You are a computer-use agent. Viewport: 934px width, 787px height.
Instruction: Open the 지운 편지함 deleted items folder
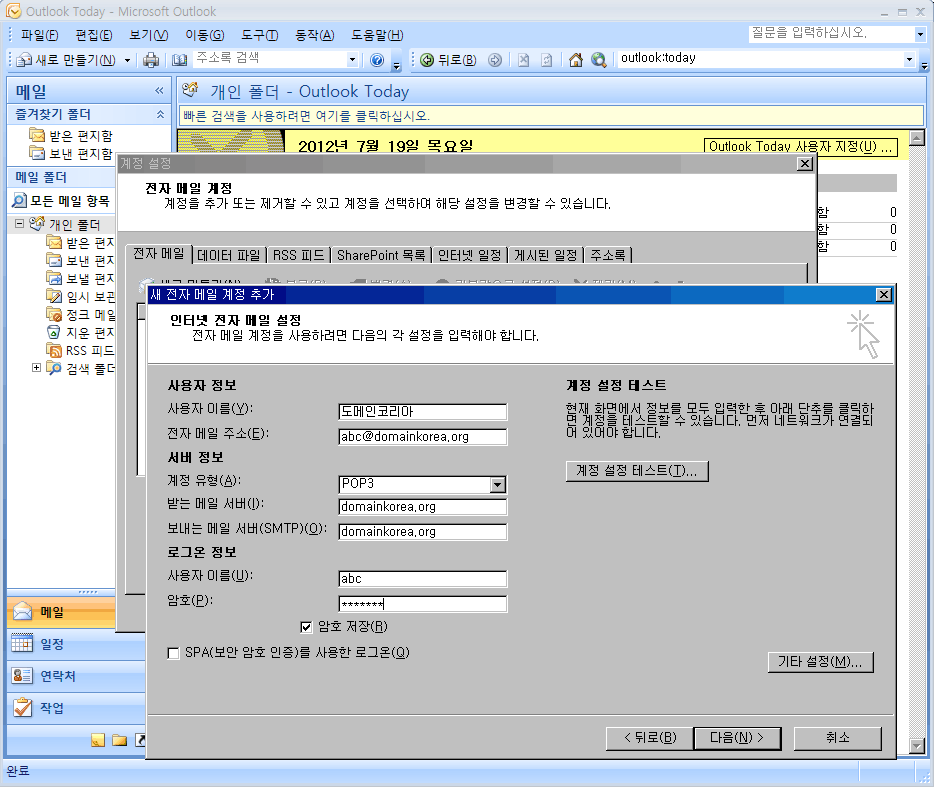click(x=80, y=332)
